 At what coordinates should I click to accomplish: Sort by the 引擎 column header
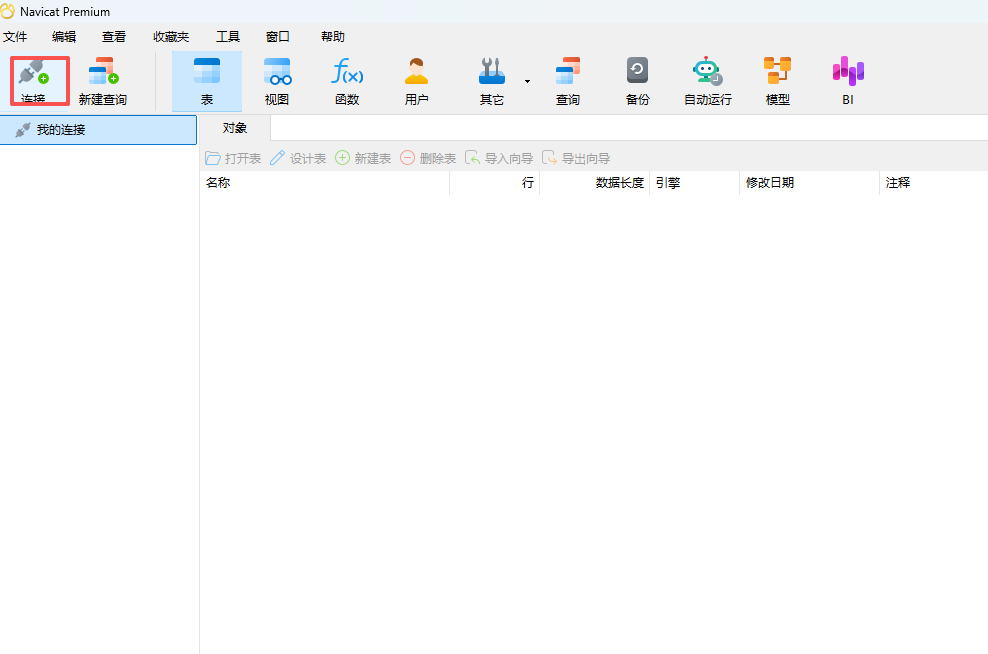click(694, 183)
